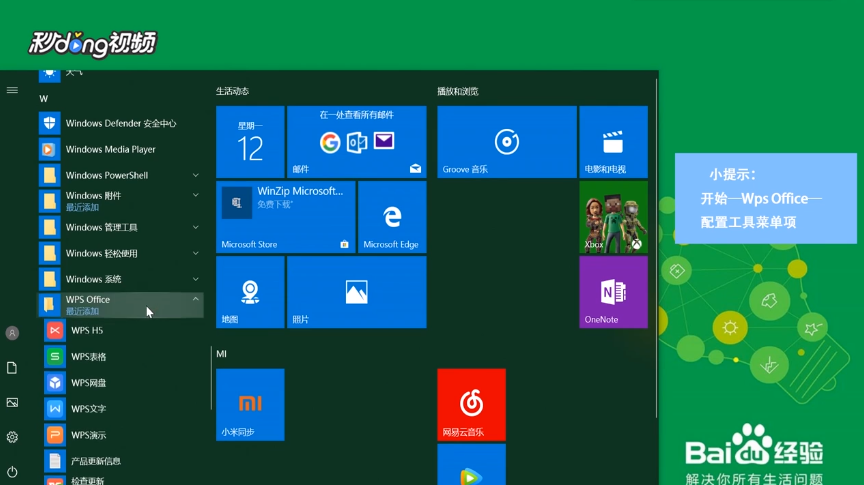Open Groove 音乐 tile
This screenshot has height=485, width=864.
pyautogui.click(x=507, y=142)
